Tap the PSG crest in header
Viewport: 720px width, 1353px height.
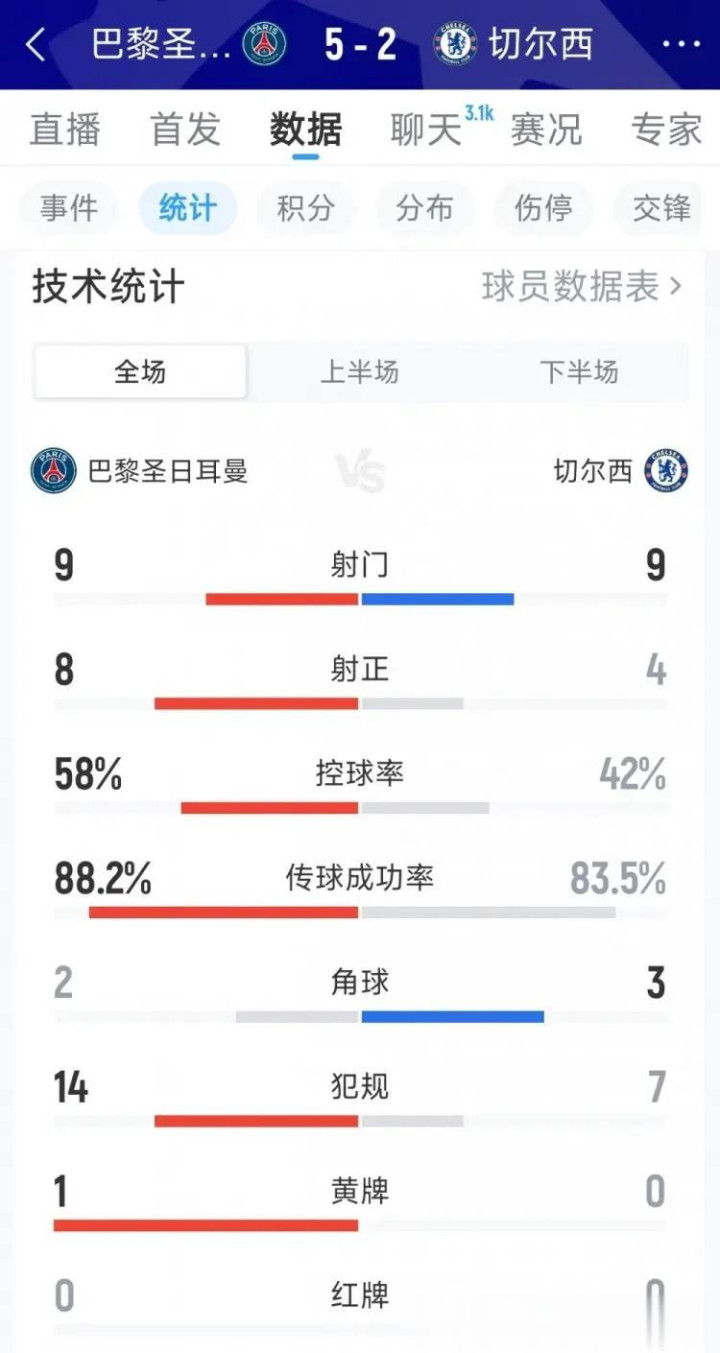click(265, 45)
